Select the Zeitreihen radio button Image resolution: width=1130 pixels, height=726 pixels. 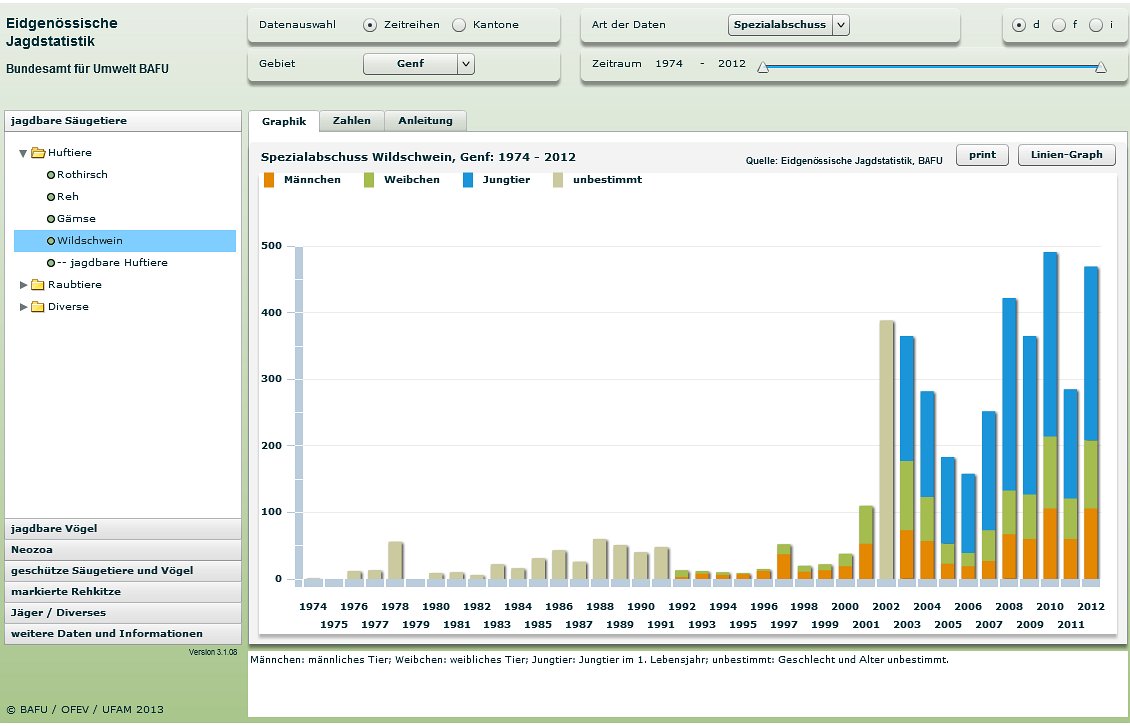point(370,25)
